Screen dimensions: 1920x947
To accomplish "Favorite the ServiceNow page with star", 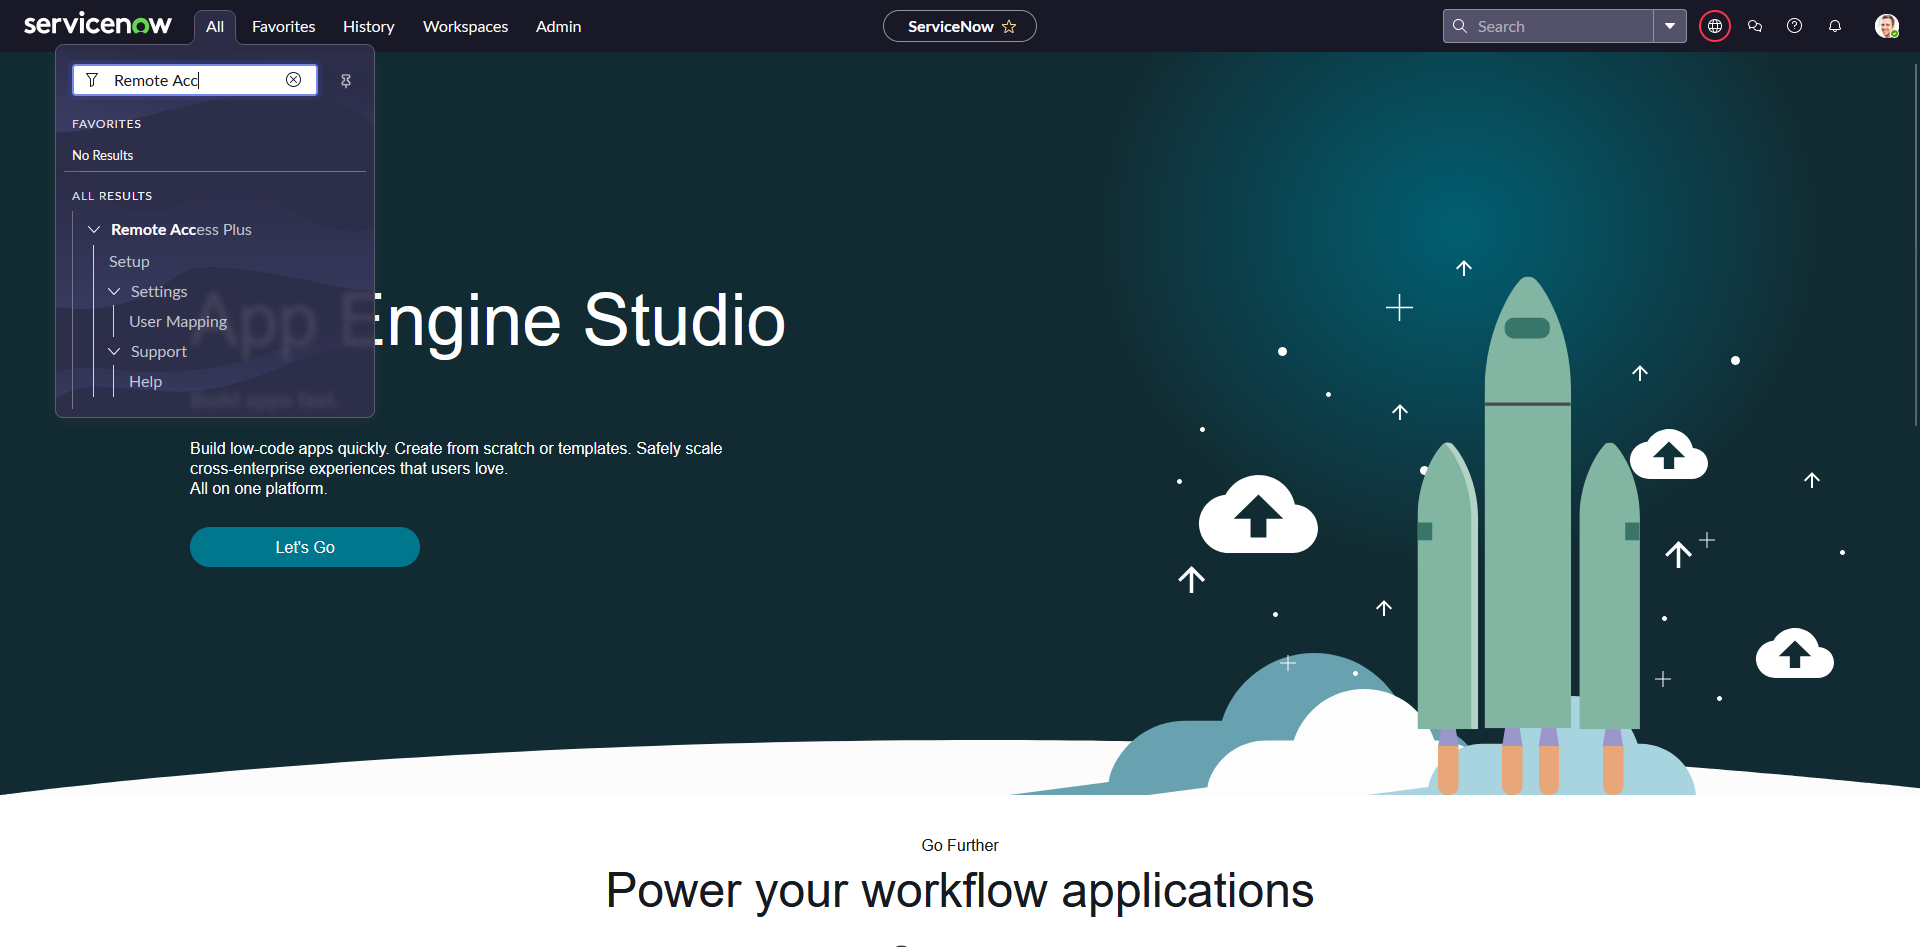I will coord(1009,27).
